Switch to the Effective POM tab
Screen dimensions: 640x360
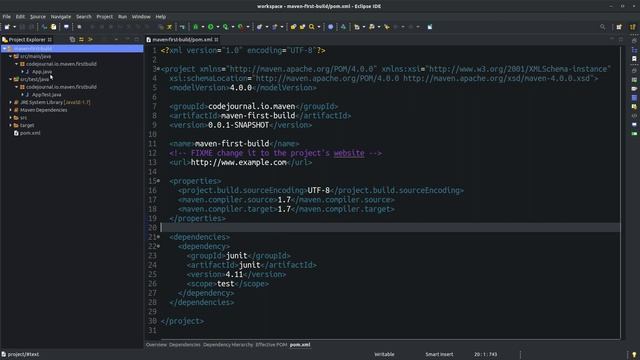pos(271,345)
